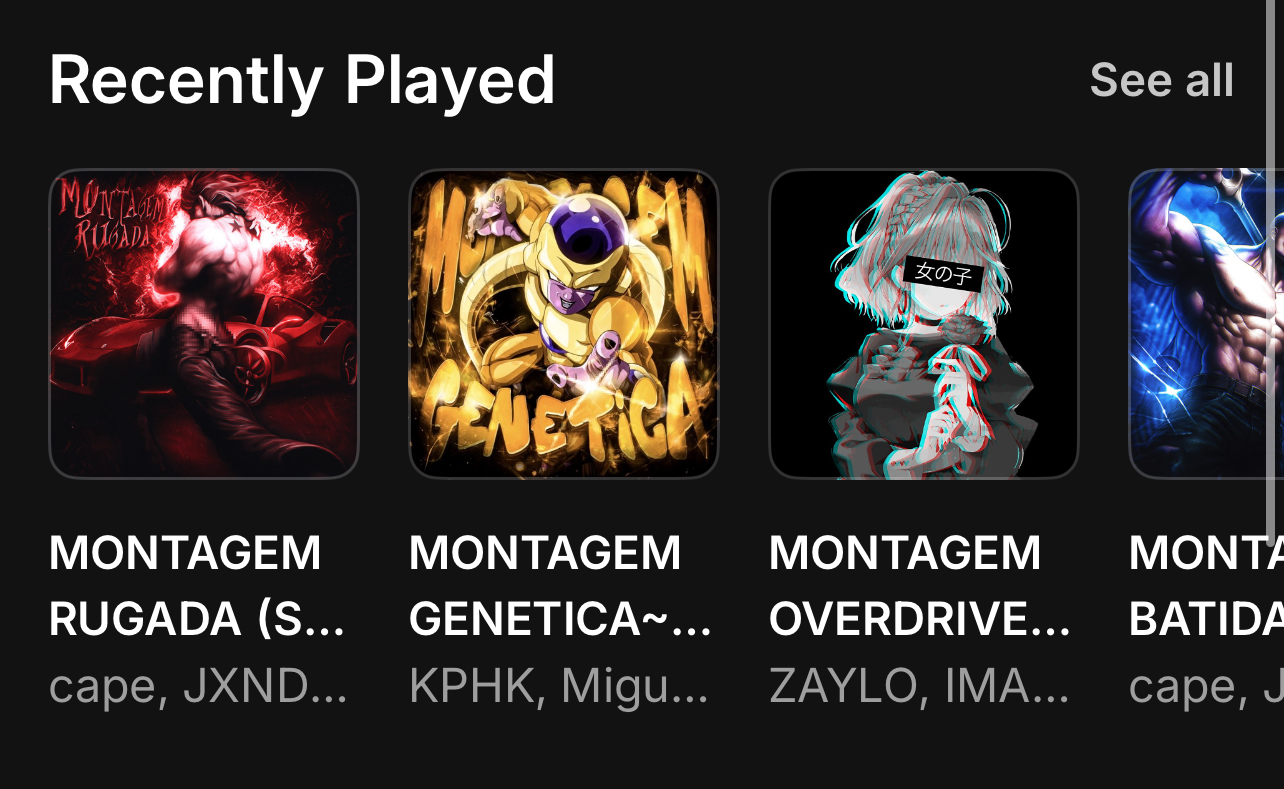
Task: Click the partially visible MONTA BATIDA title
Action: (1206, 586)
